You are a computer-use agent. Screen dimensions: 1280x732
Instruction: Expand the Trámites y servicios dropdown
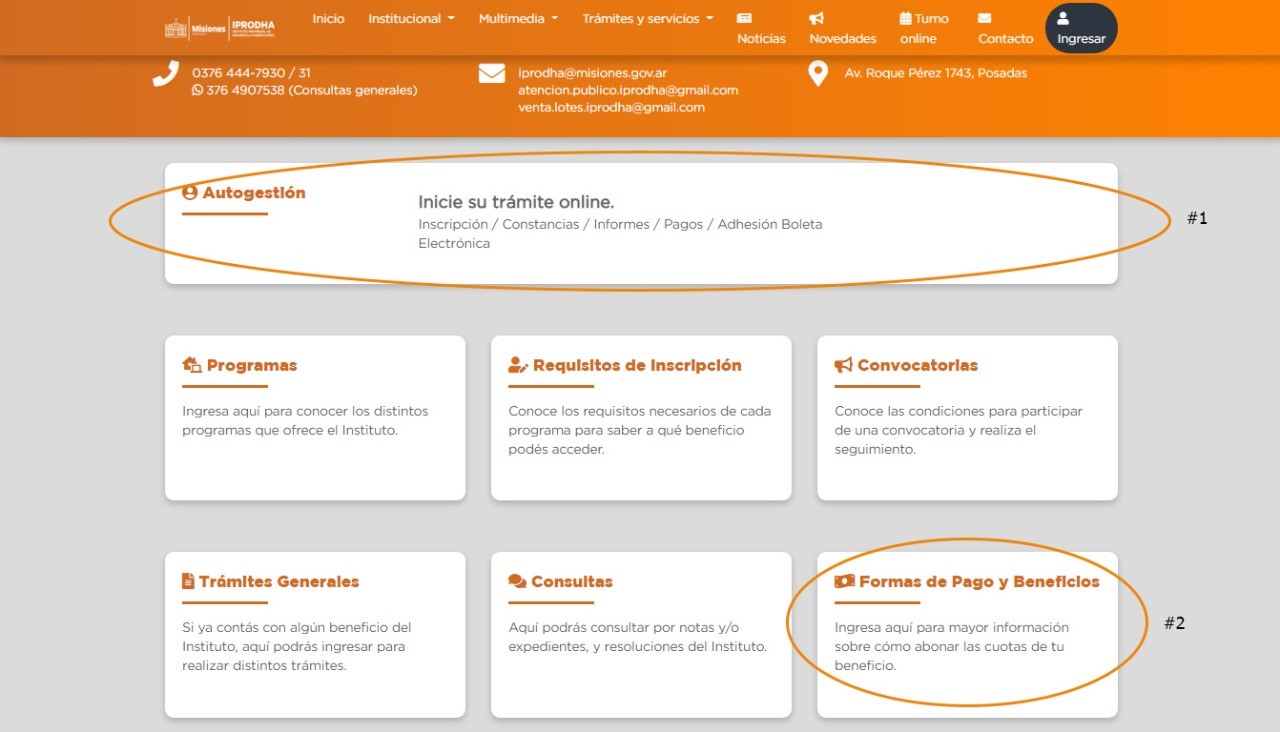648,18
